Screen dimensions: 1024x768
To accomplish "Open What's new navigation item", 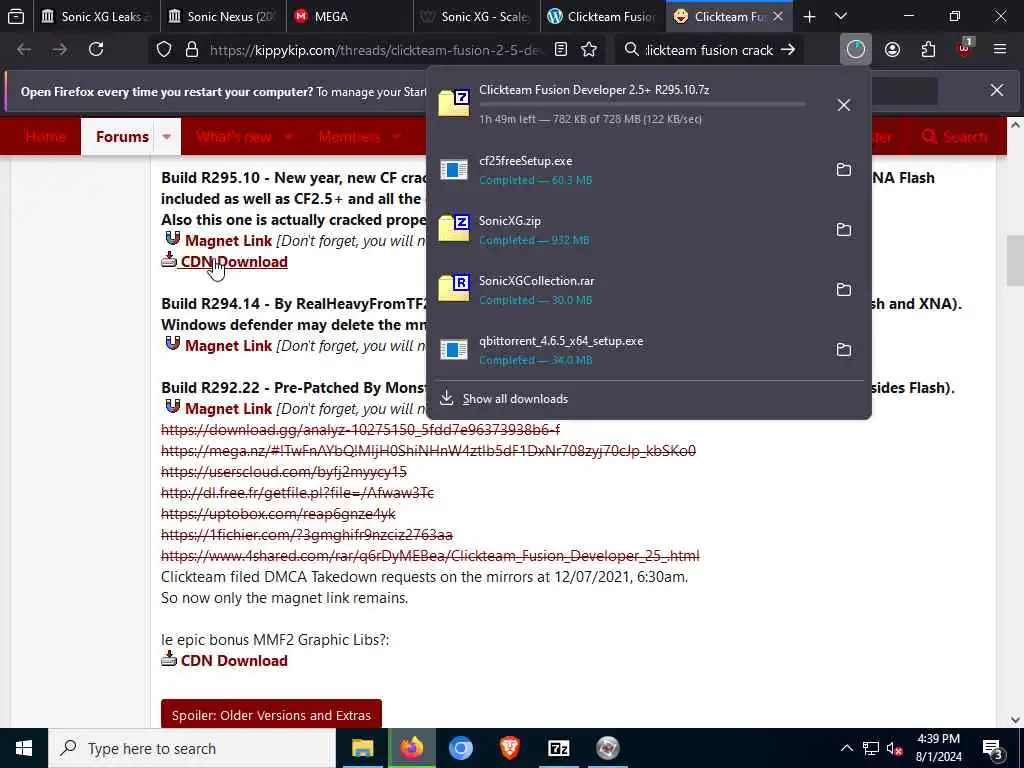I will pos(234,136).
